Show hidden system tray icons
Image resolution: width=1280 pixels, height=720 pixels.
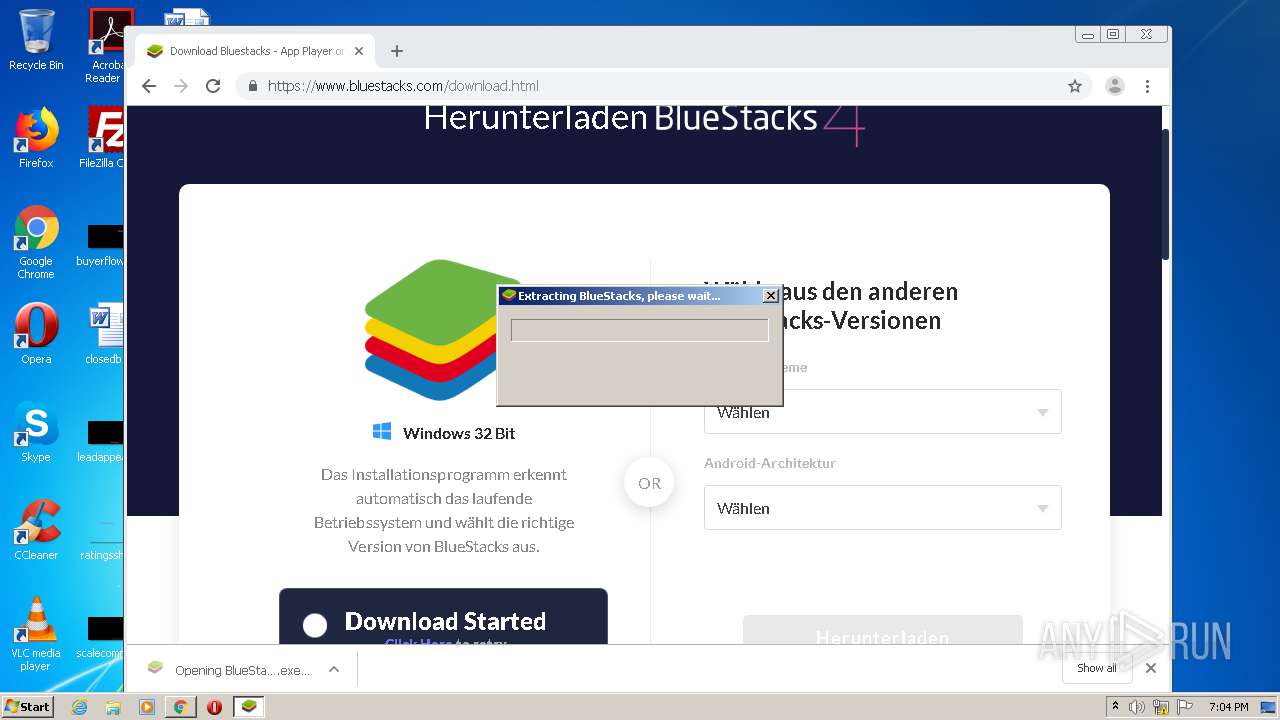click(x=1116, y=707)
